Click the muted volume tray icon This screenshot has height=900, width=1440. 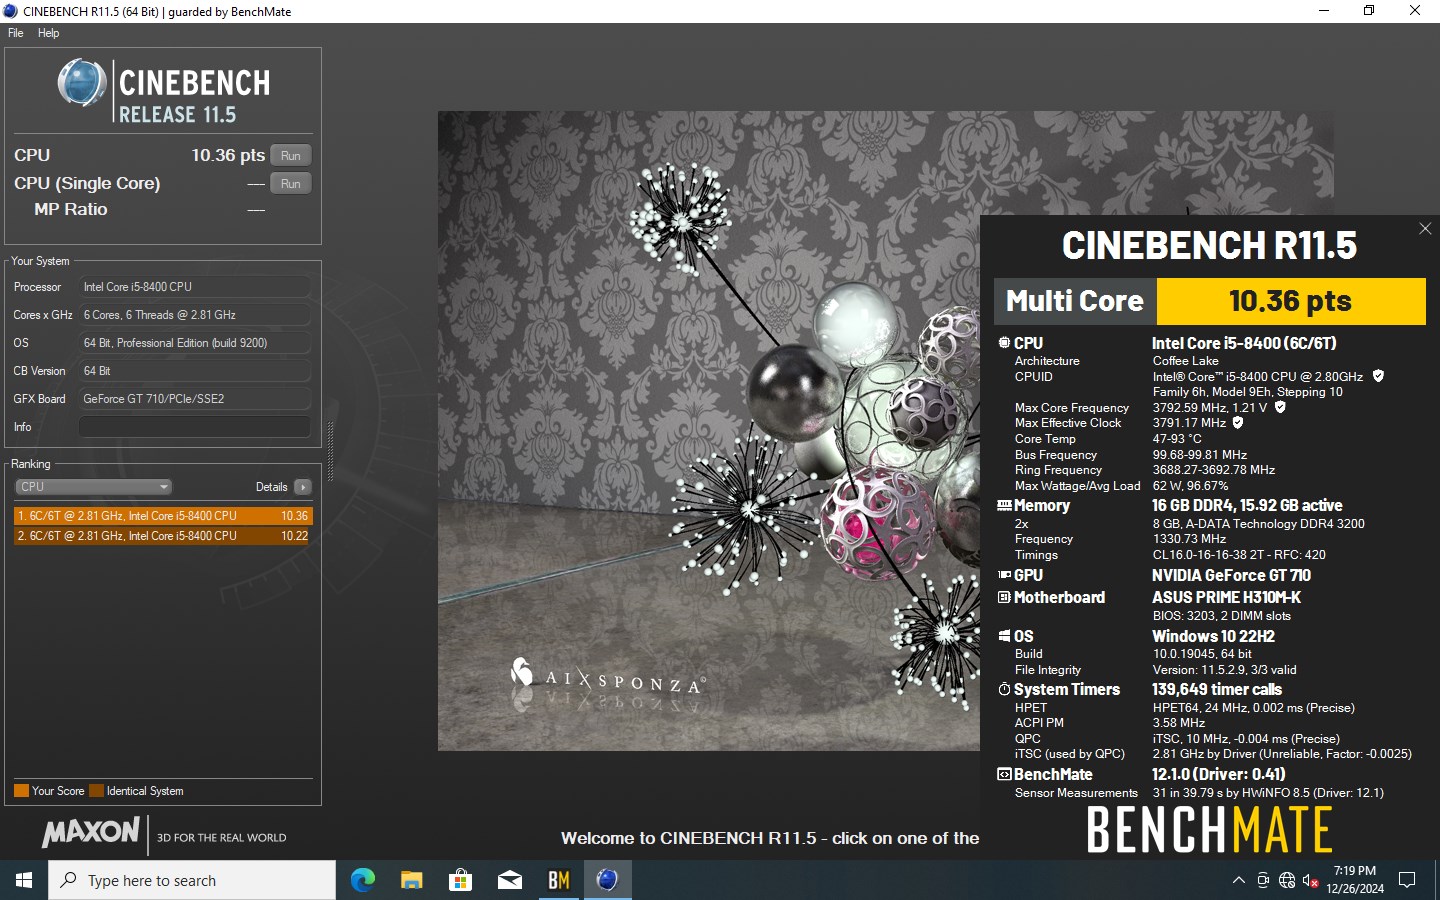pyautogui.click(x=1311, y=880)
